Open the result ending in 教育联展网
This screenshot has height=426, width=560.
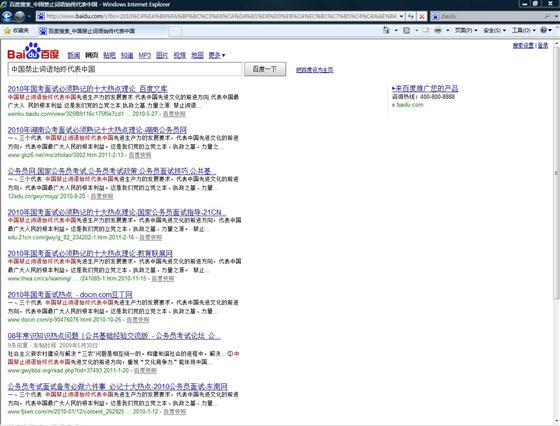(90, 254)
